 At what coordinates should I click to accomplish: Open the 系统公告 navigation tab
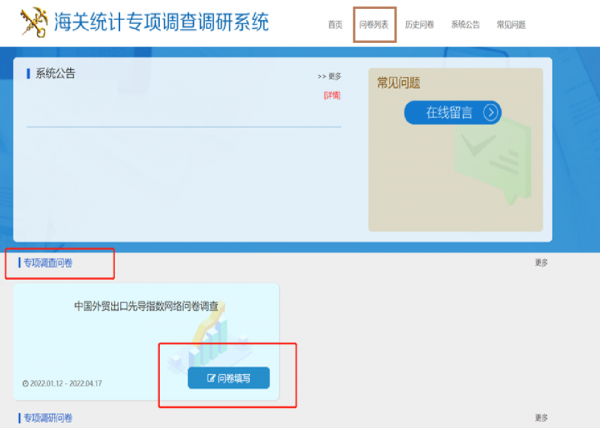click(465, 23)
